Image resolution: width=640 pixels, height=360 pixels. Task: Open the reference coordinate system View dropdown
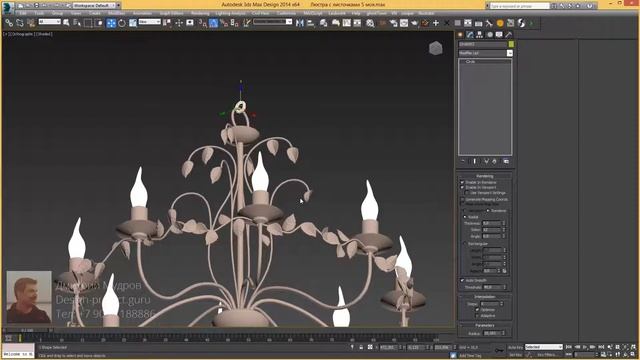point(149,22)
